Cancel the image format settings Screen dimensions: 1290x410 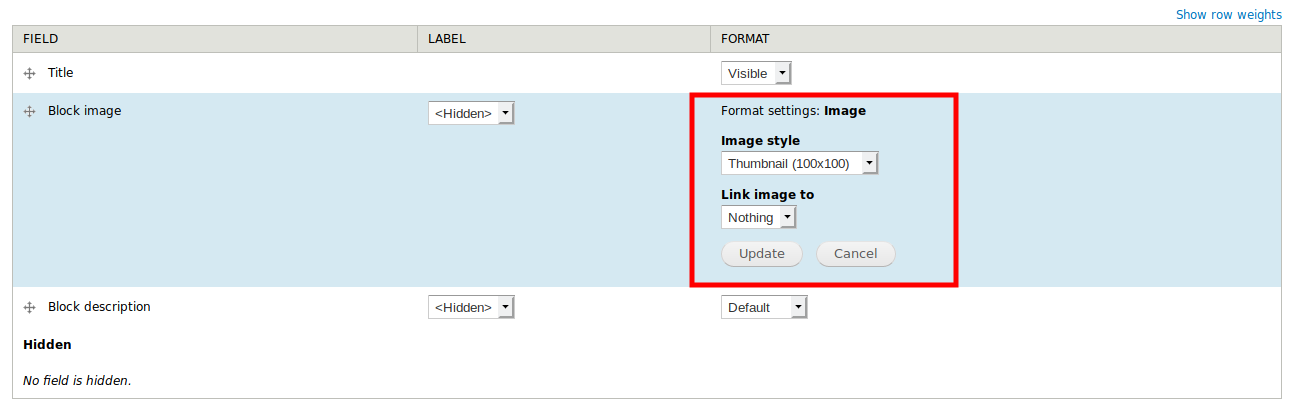click(855, 254)
